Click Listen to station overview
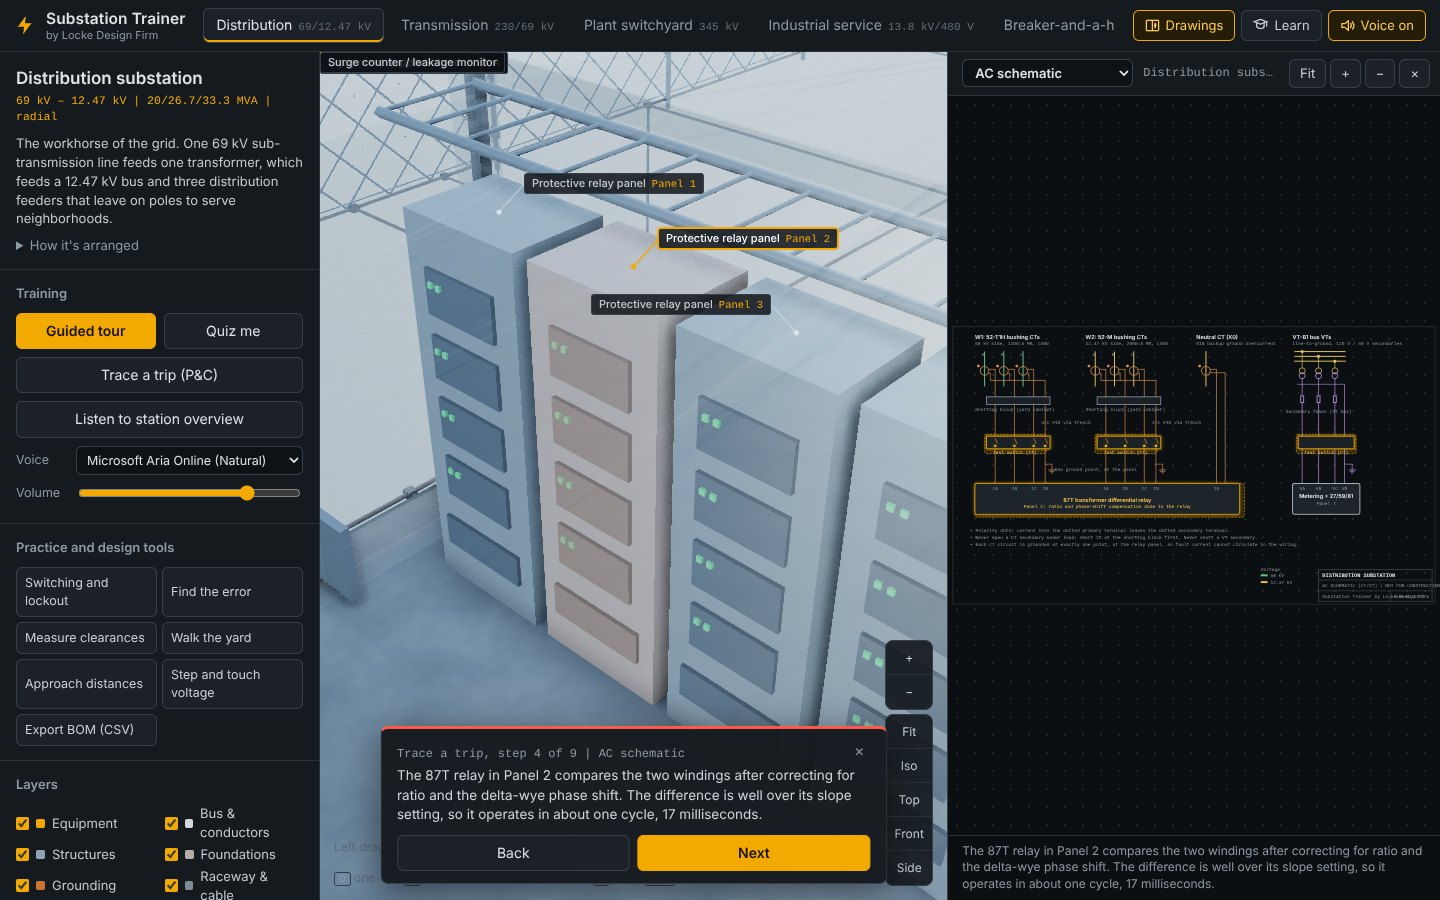Viewport: 1440px width, 900px height. tap(159, 419)
